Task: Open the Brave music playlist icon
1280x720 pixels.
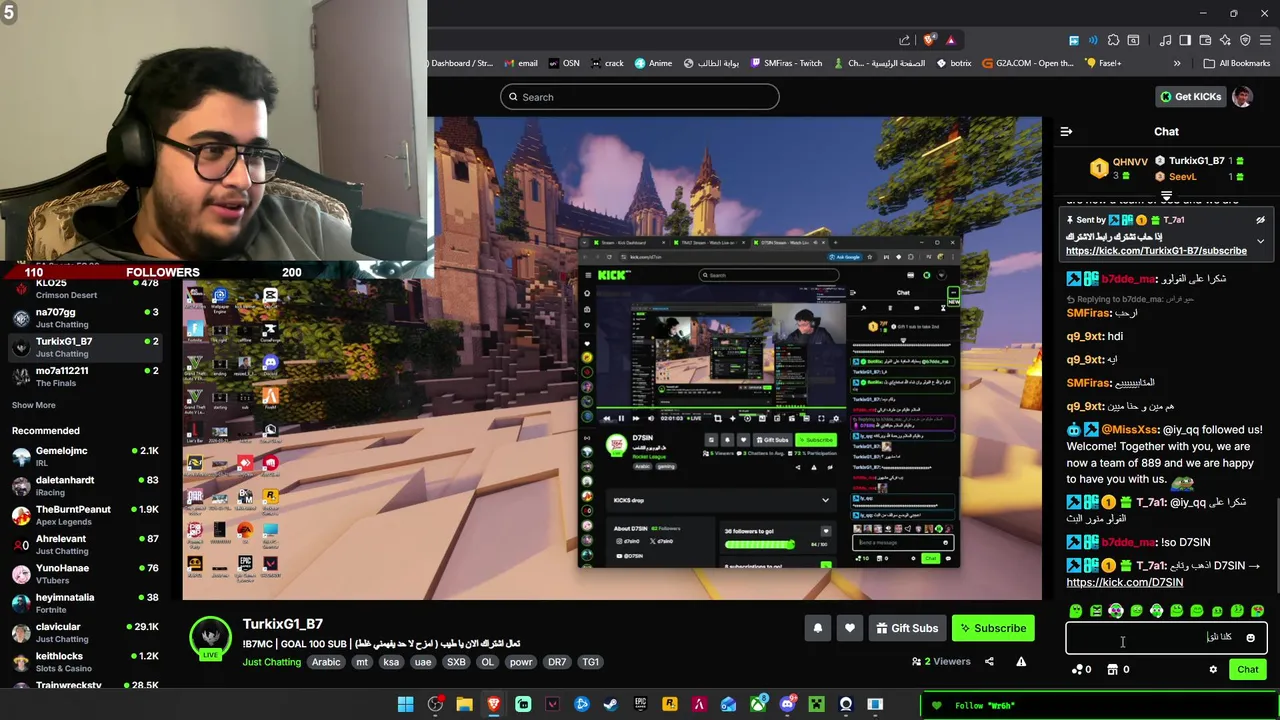Action: [1165, 40]
